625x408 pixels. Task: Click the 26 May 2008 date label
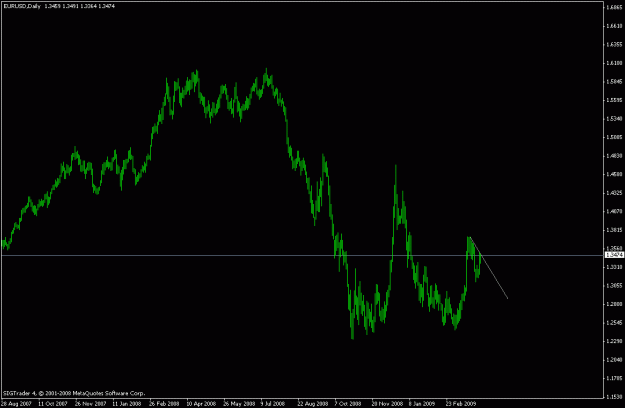pyautogui.click(x=238, y=404)
